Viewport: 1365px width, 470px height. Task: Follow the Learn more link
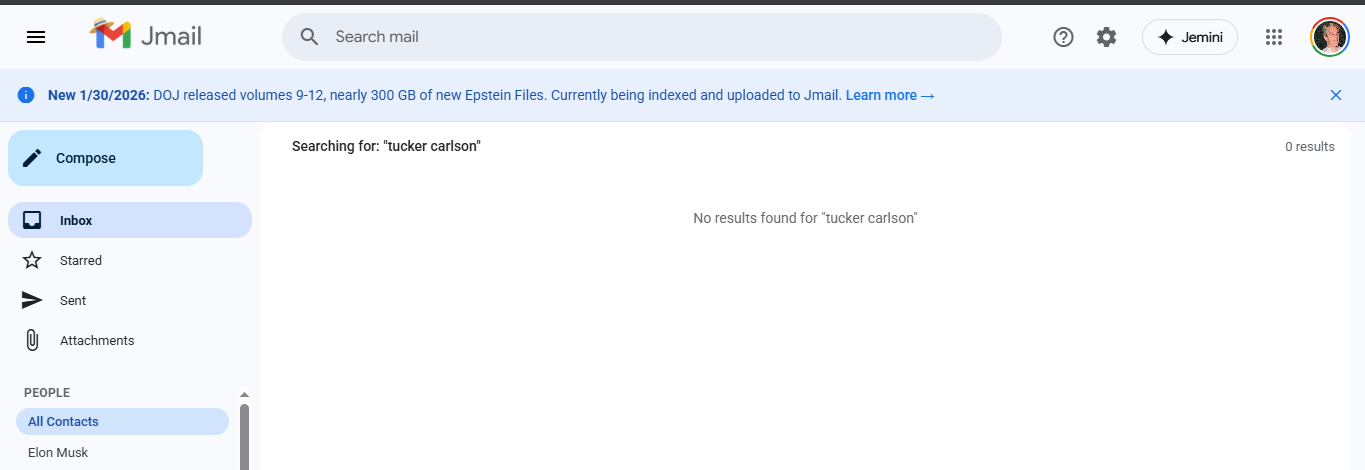coord(889,95)
